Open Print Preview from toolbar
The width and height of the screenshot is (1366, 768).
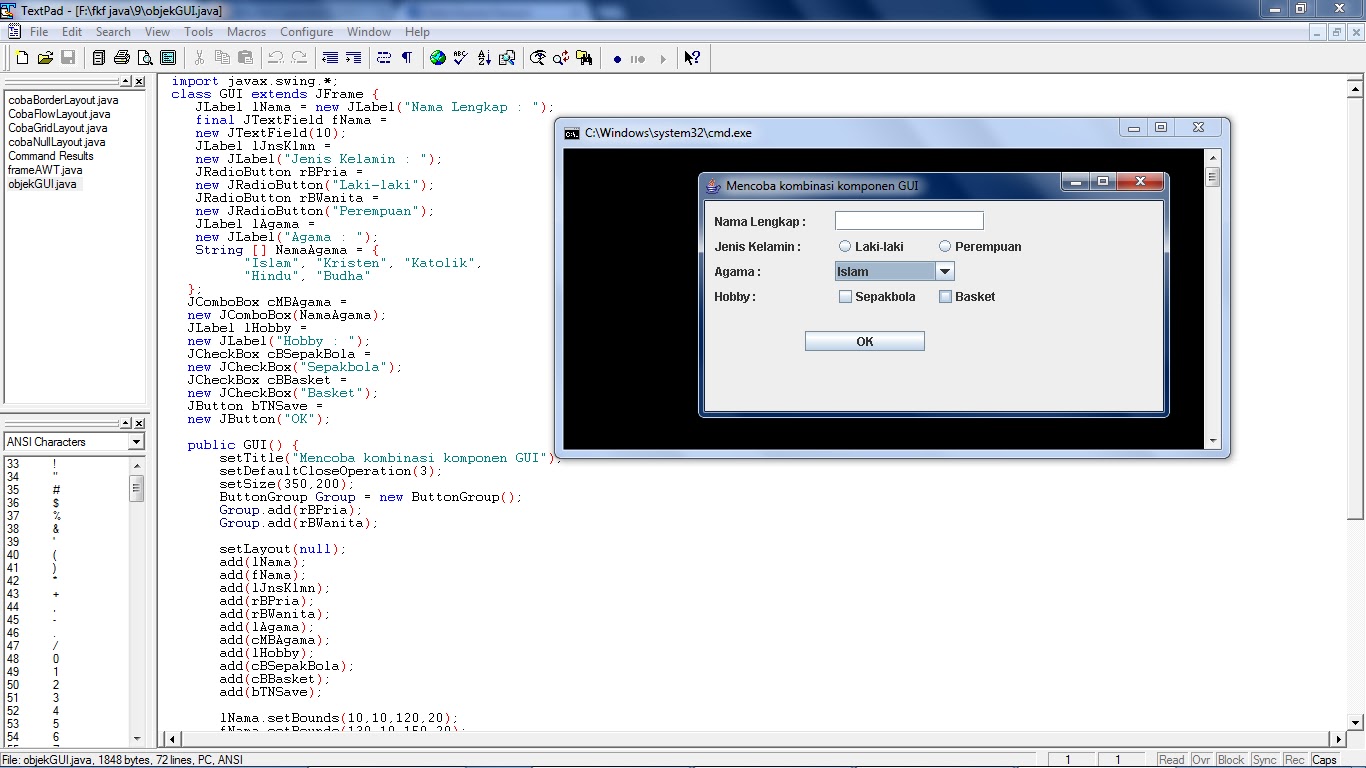(x=145, y=58)
